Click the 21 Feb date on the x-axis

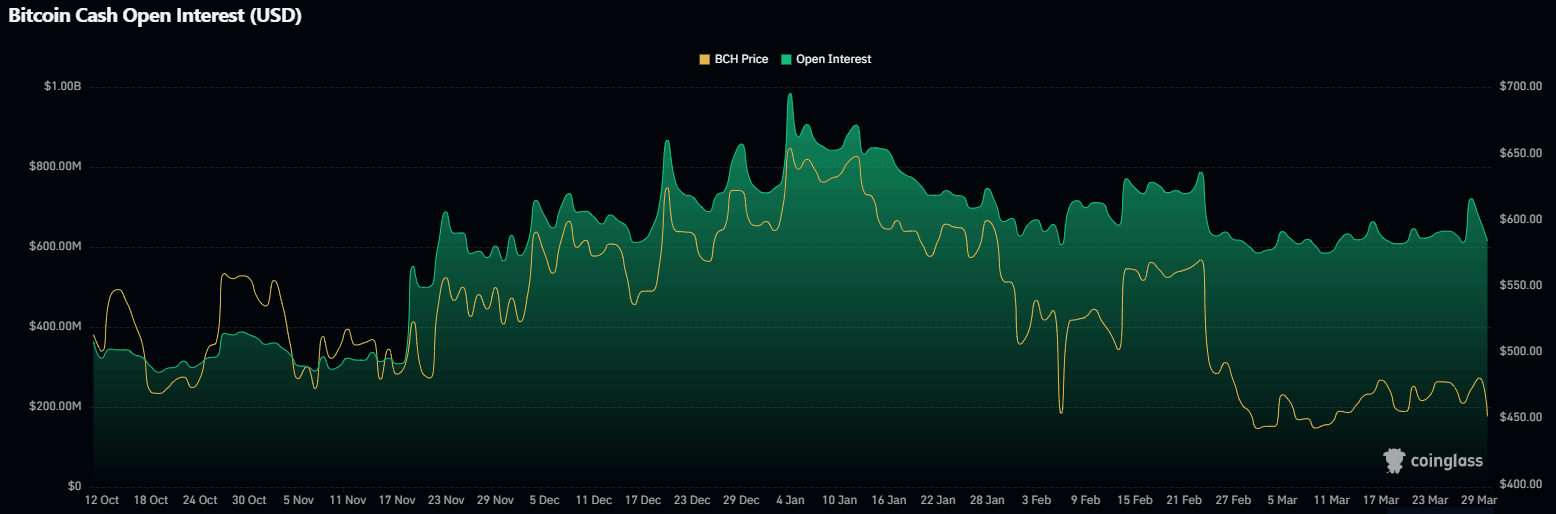[1184, 500]
